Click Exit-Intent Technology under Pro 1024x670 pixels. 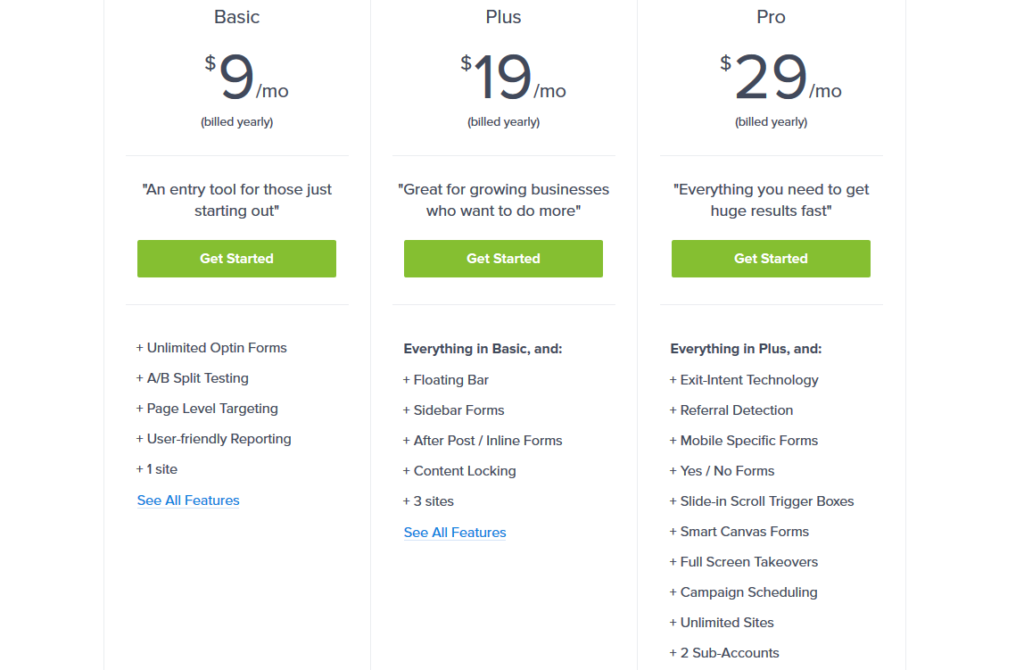[744, 380]
